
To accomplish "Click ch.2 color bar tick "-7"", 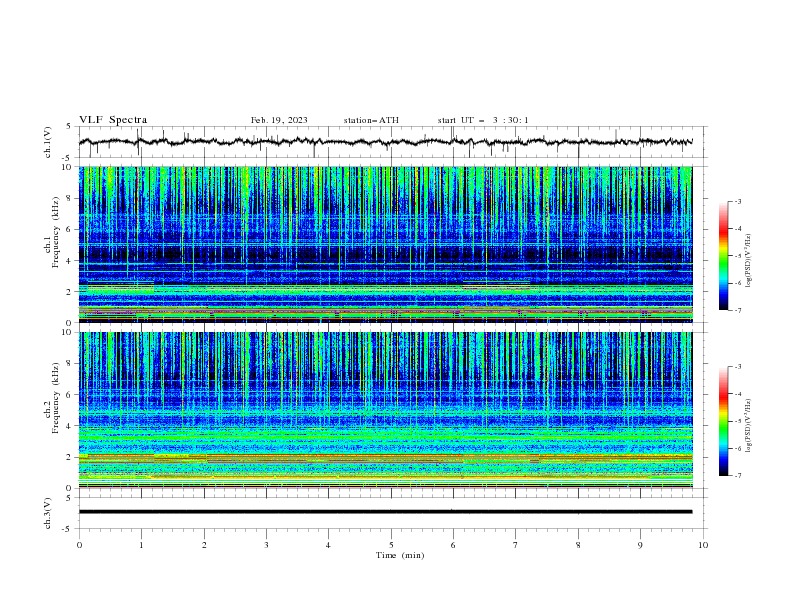I will pos(738,475).
